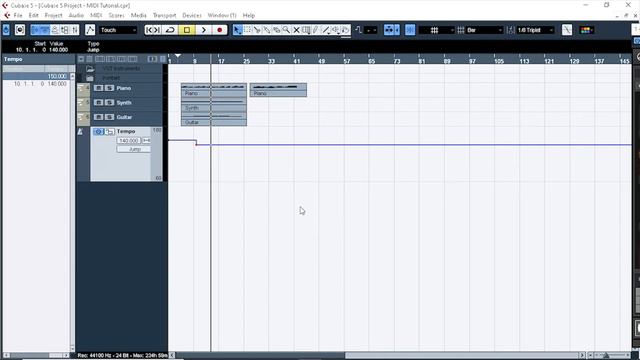Click the Stop transport button
Viewport: 640px width, 360px height.
[x=187, y=30]
